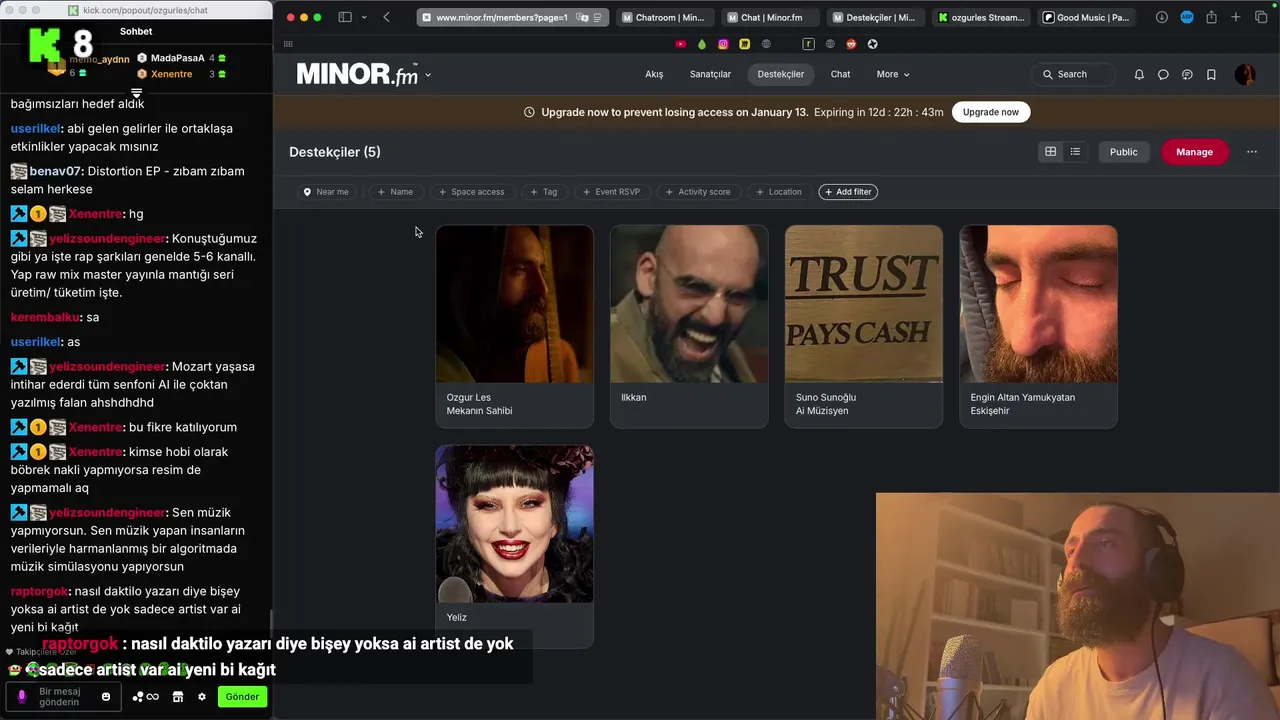The height and width of the screenshot is (720, 1280).
Task: Click the Safari address bar URL
Action: tap(502, 17)
